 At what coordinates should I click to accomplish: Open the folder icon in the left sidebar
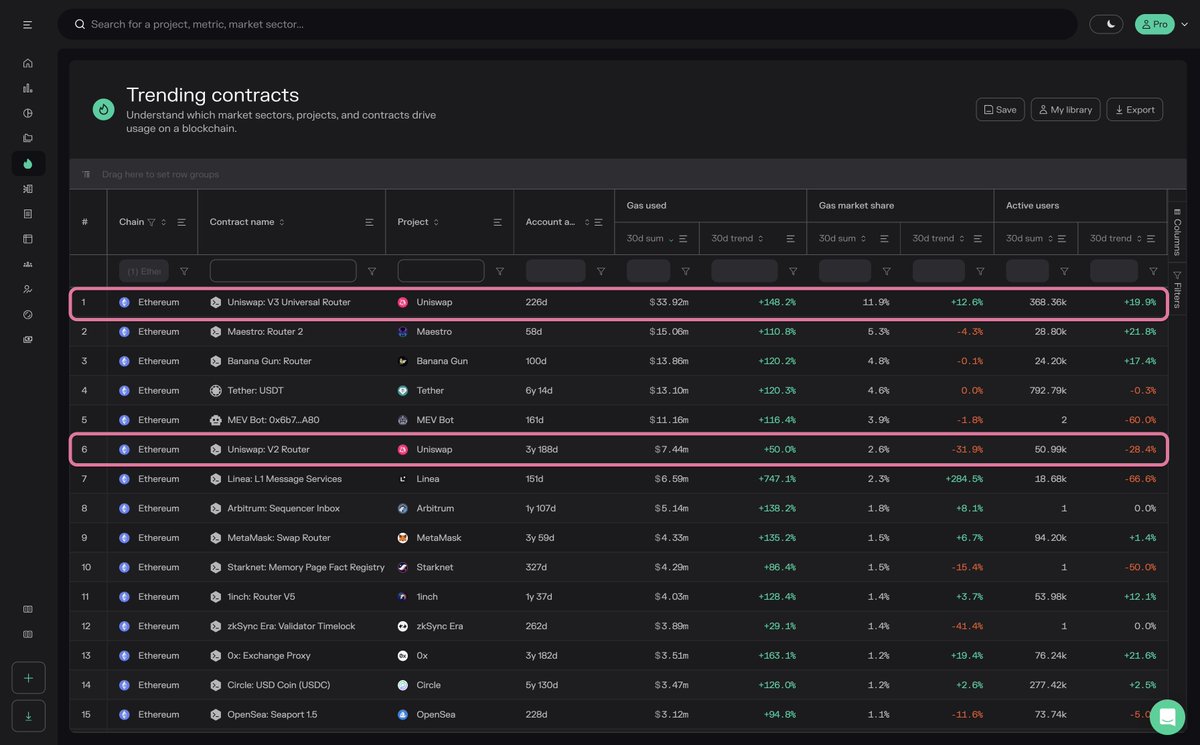point(28,137)
